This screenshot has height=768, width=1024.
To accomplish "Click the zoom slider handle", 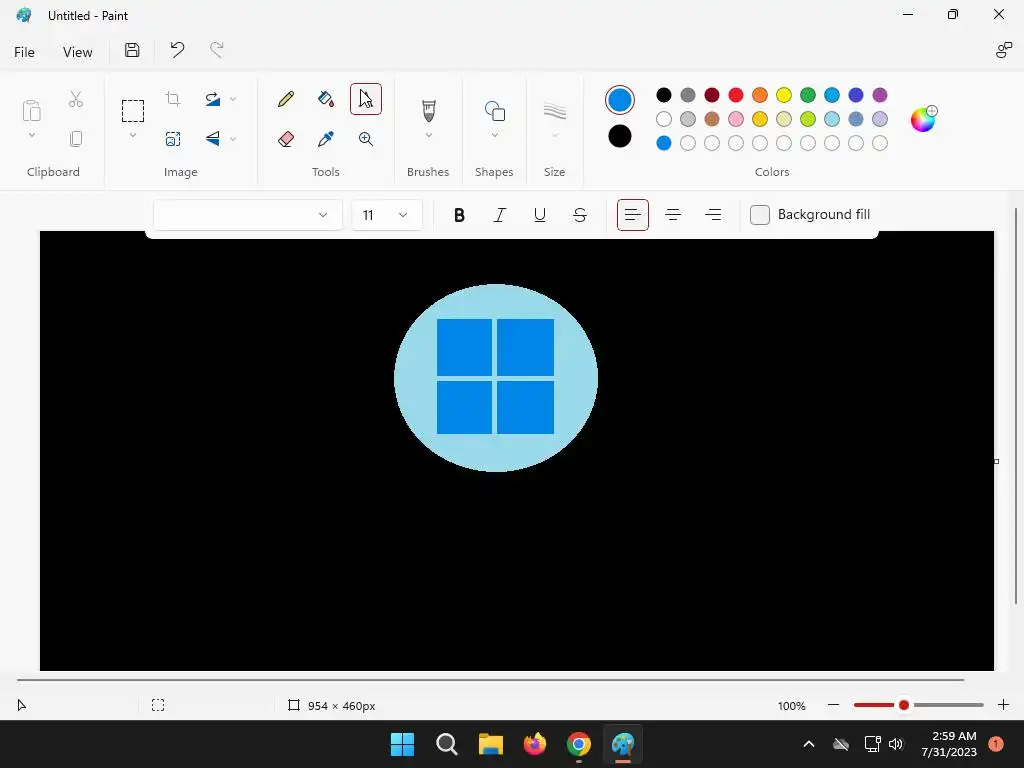I will pyautogui.click(x=904, y=705).
